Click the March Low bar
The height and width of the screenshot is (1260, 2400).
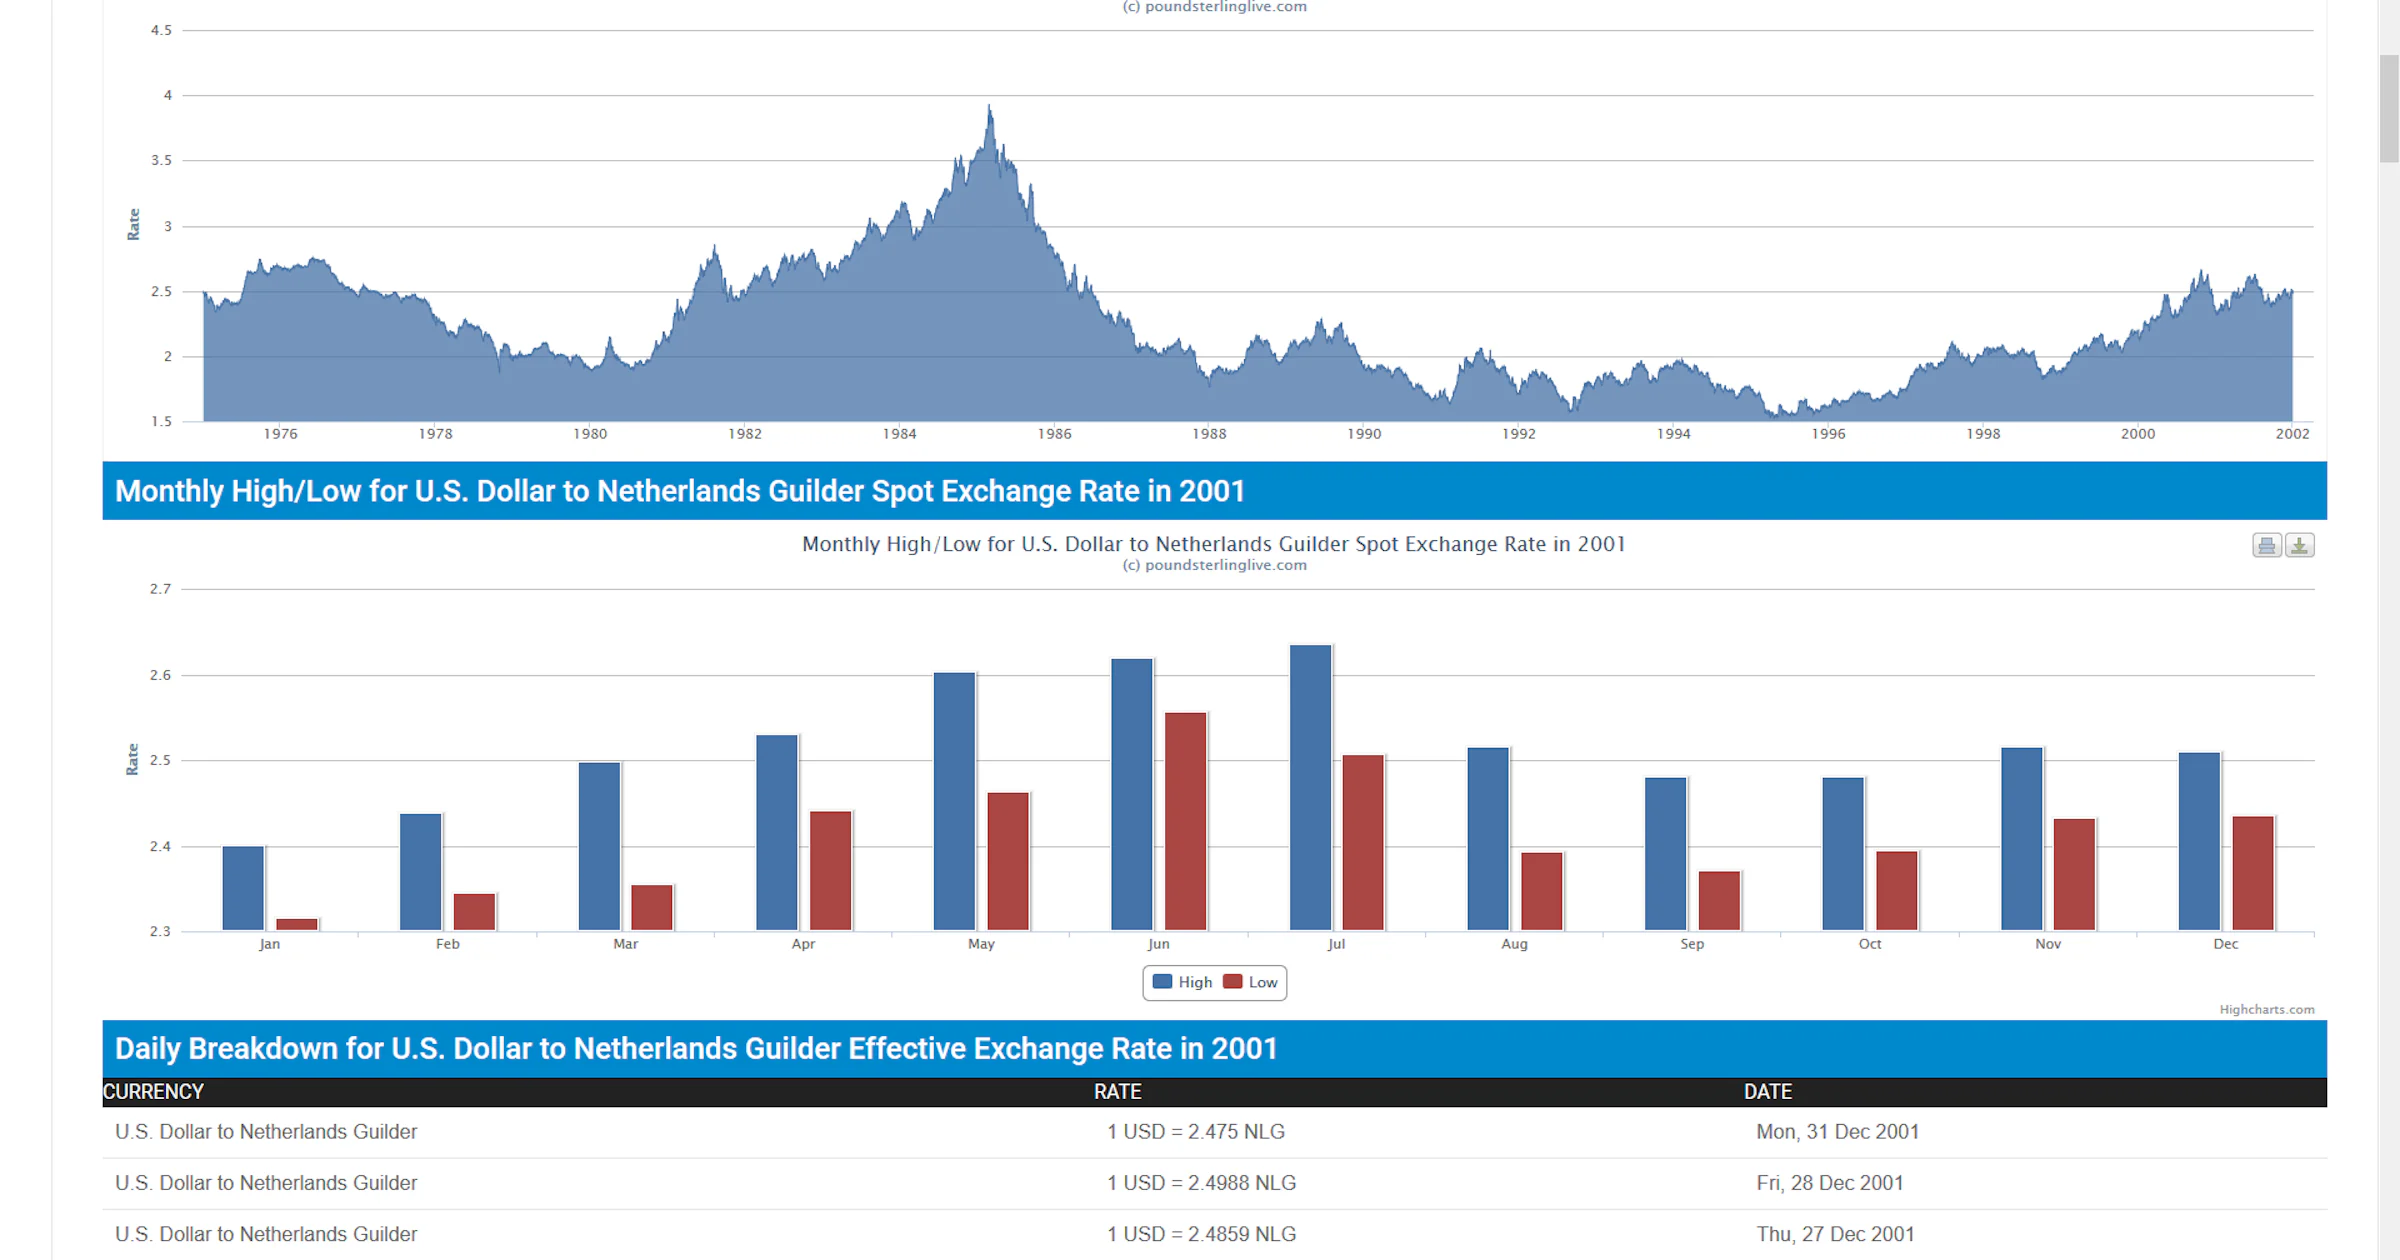point(652,908)
